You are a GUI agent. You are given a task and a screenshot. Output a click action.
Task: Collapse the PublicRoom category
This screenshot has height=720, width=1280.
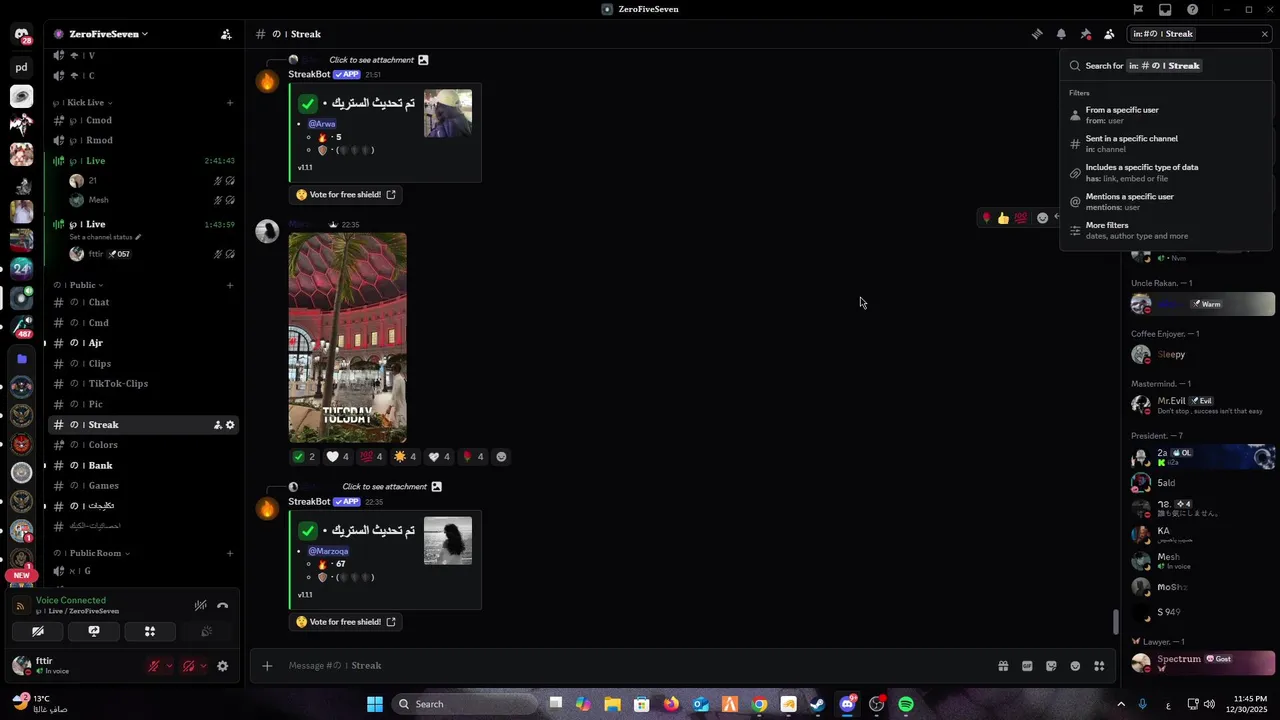pyautogui.click(x=93, y=553)
